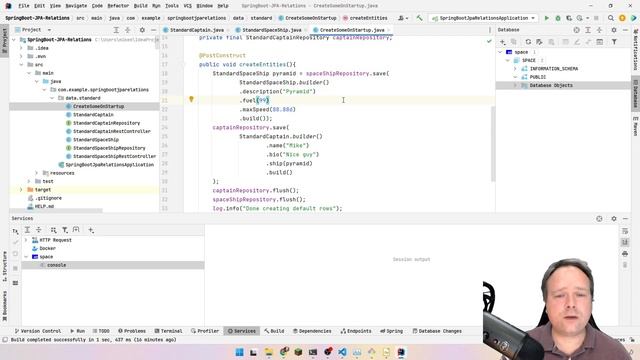Open the Refactor menu
This screenshot has width=640, height=360.
118,6
